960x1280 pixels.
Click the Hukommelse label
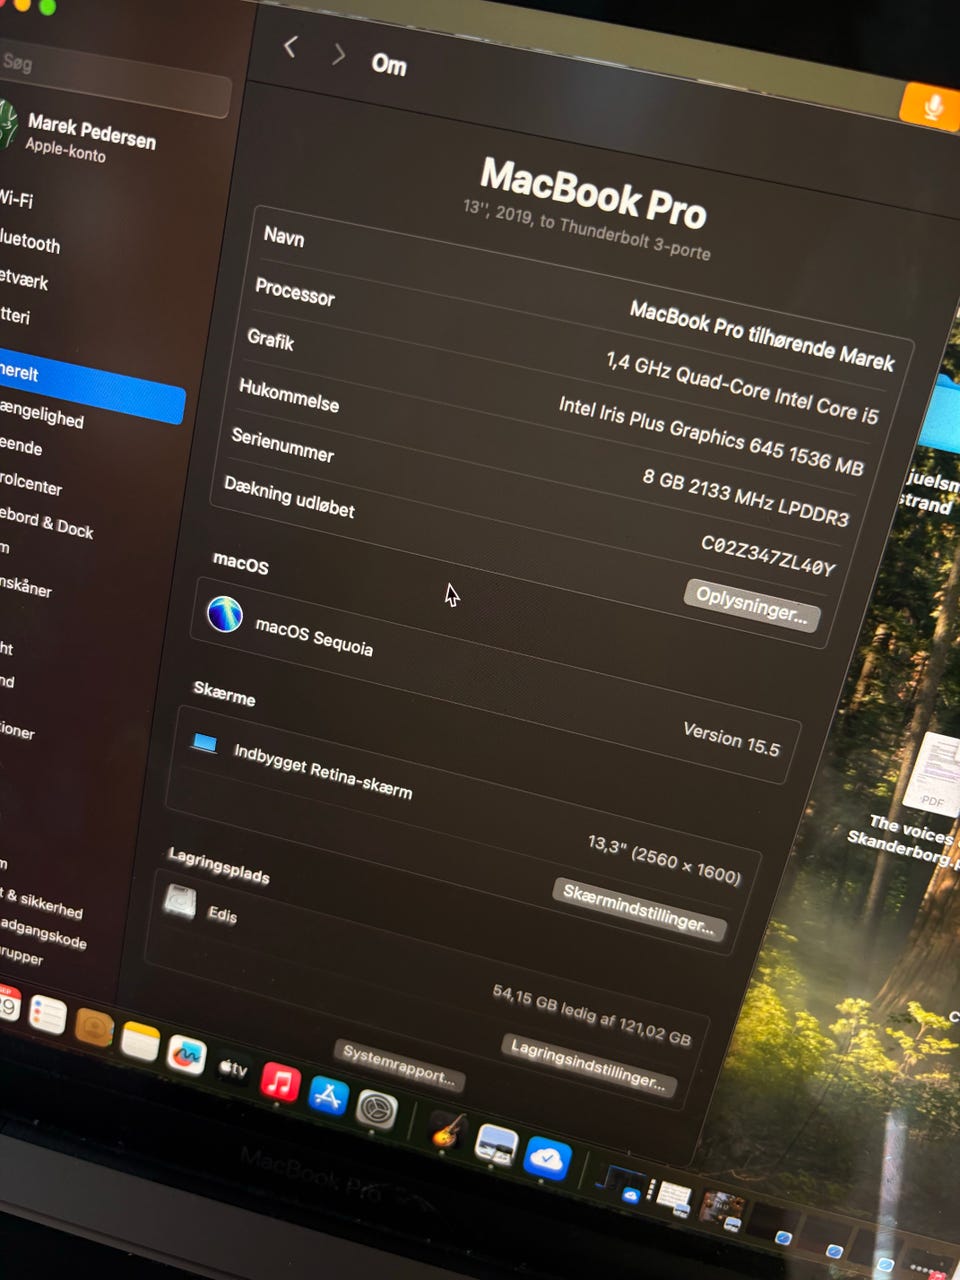tap(289, 395)
